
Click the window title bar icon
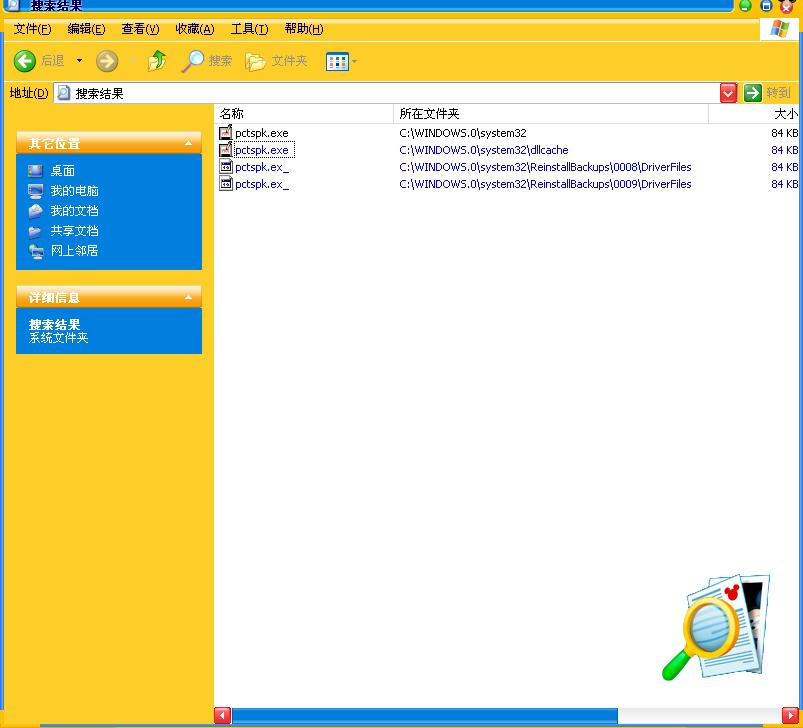[x=11, y=5]
